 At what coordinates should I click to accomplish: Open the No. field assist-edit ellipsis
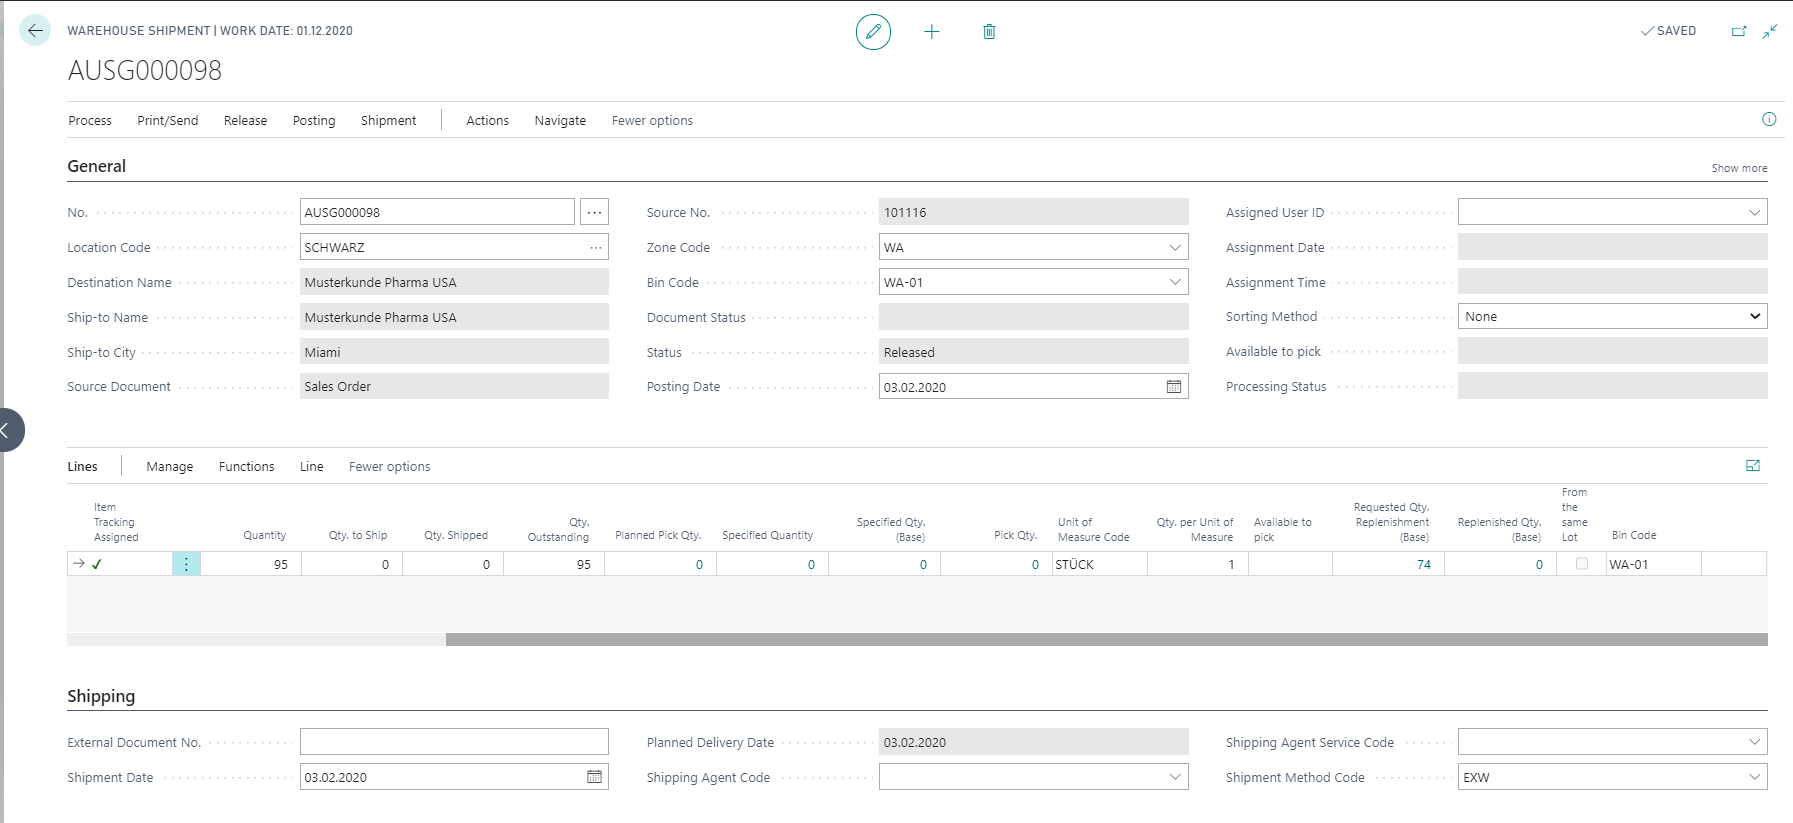click(x=594, y=212)
